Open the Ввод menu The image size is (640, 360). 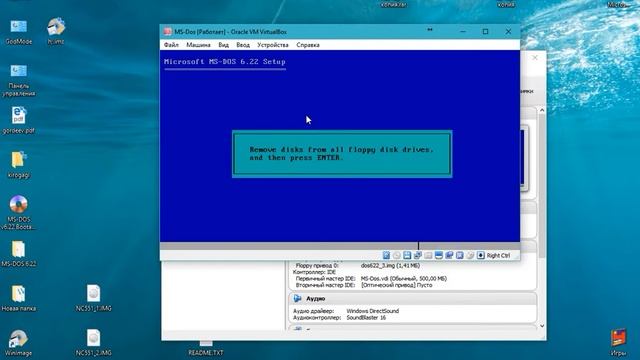[x=243, y=45]
